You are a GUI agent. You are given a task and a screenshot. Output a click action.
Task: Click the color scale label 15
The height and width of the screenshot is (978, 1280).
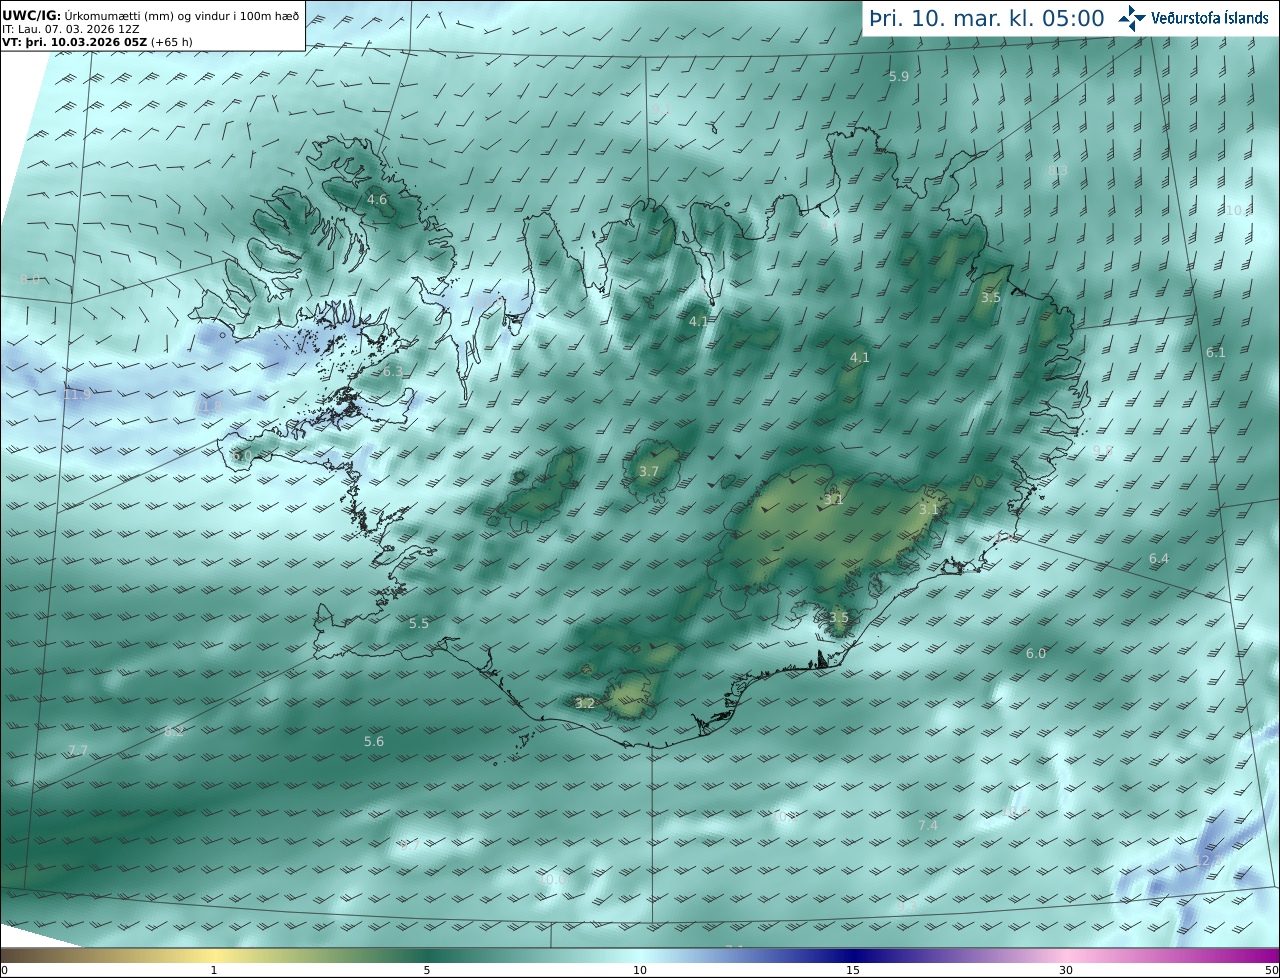853,970
